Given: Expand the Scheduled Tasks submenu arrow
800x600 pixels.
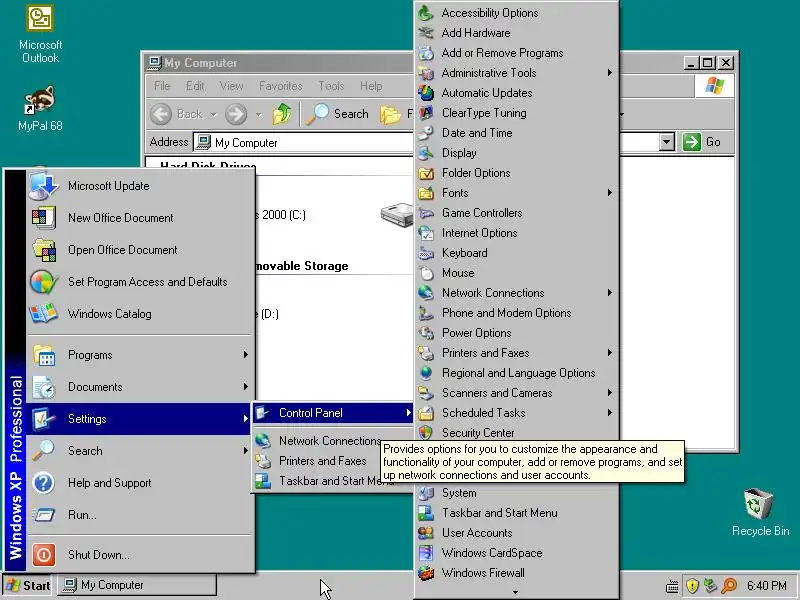Looking at the screenshot, I should pyautogui.click(x=610, y=412).
